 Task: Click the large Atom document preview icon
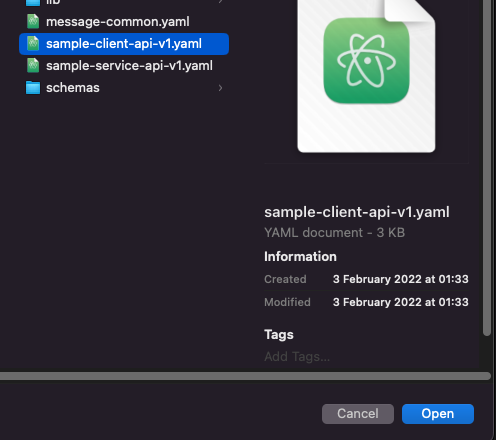pyautogui.click(x=366, y=76)
